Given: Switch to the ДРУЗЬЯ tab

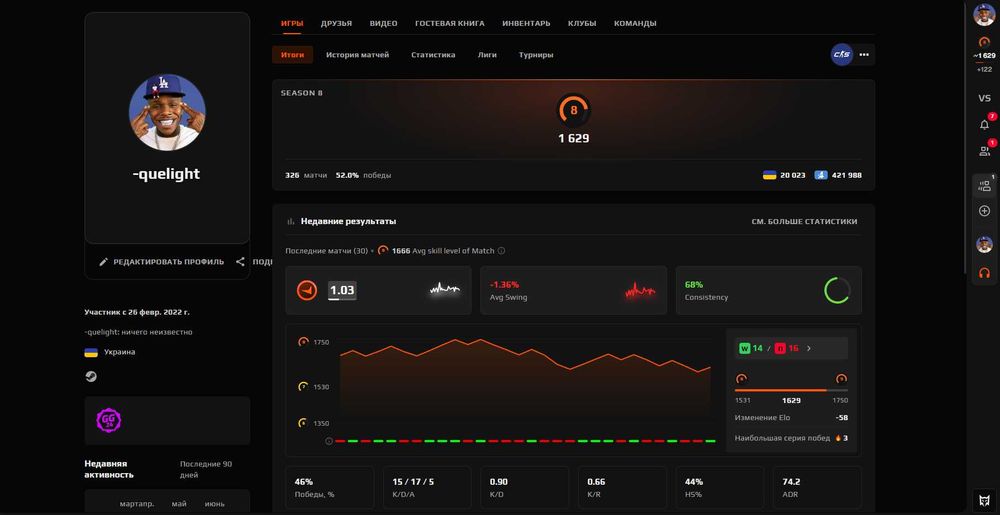Looking at the screenshot, I should [336, 24].
